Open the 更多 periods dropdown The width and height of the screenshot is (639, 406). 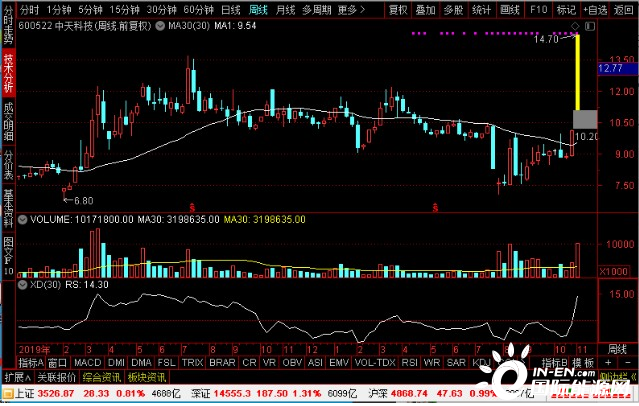350,8
